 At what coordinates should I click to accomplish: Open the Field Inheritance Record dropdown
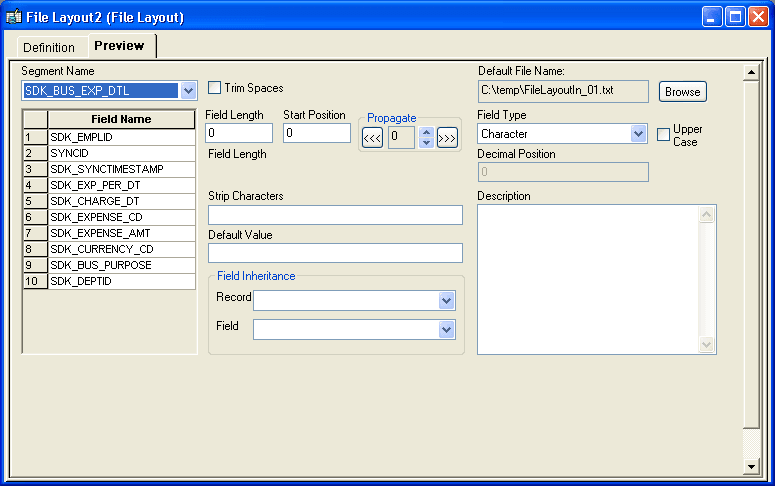click(446, 301)
